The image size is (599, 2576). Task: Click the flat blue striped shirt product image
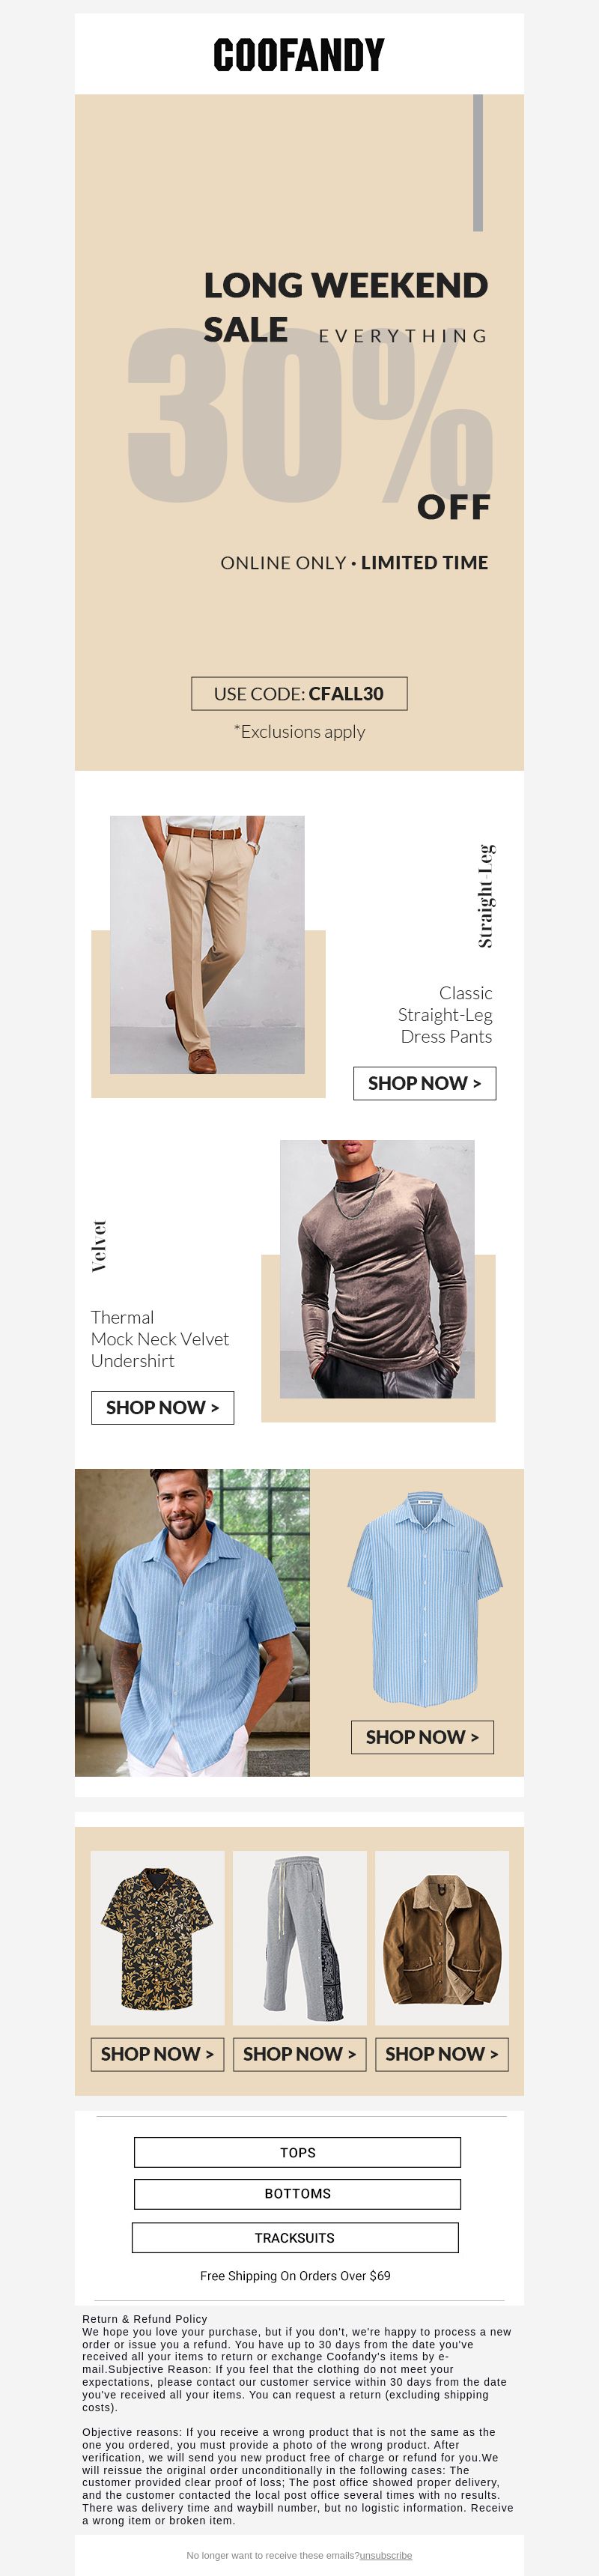click(424, 1597)
